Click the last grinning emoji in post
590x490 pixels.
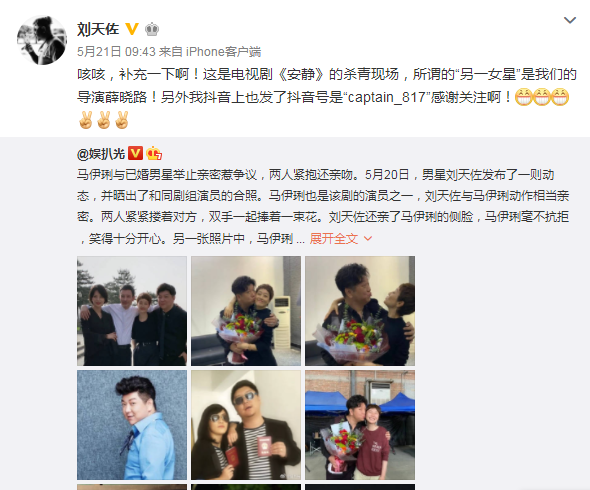coord(560,97)
